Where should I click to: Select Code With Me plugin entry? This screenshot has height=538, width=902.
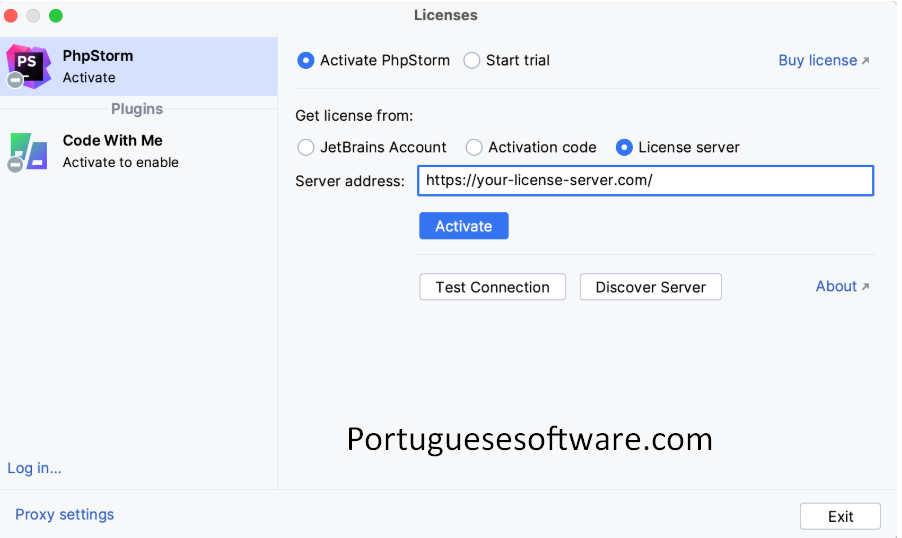pos(139,152)
